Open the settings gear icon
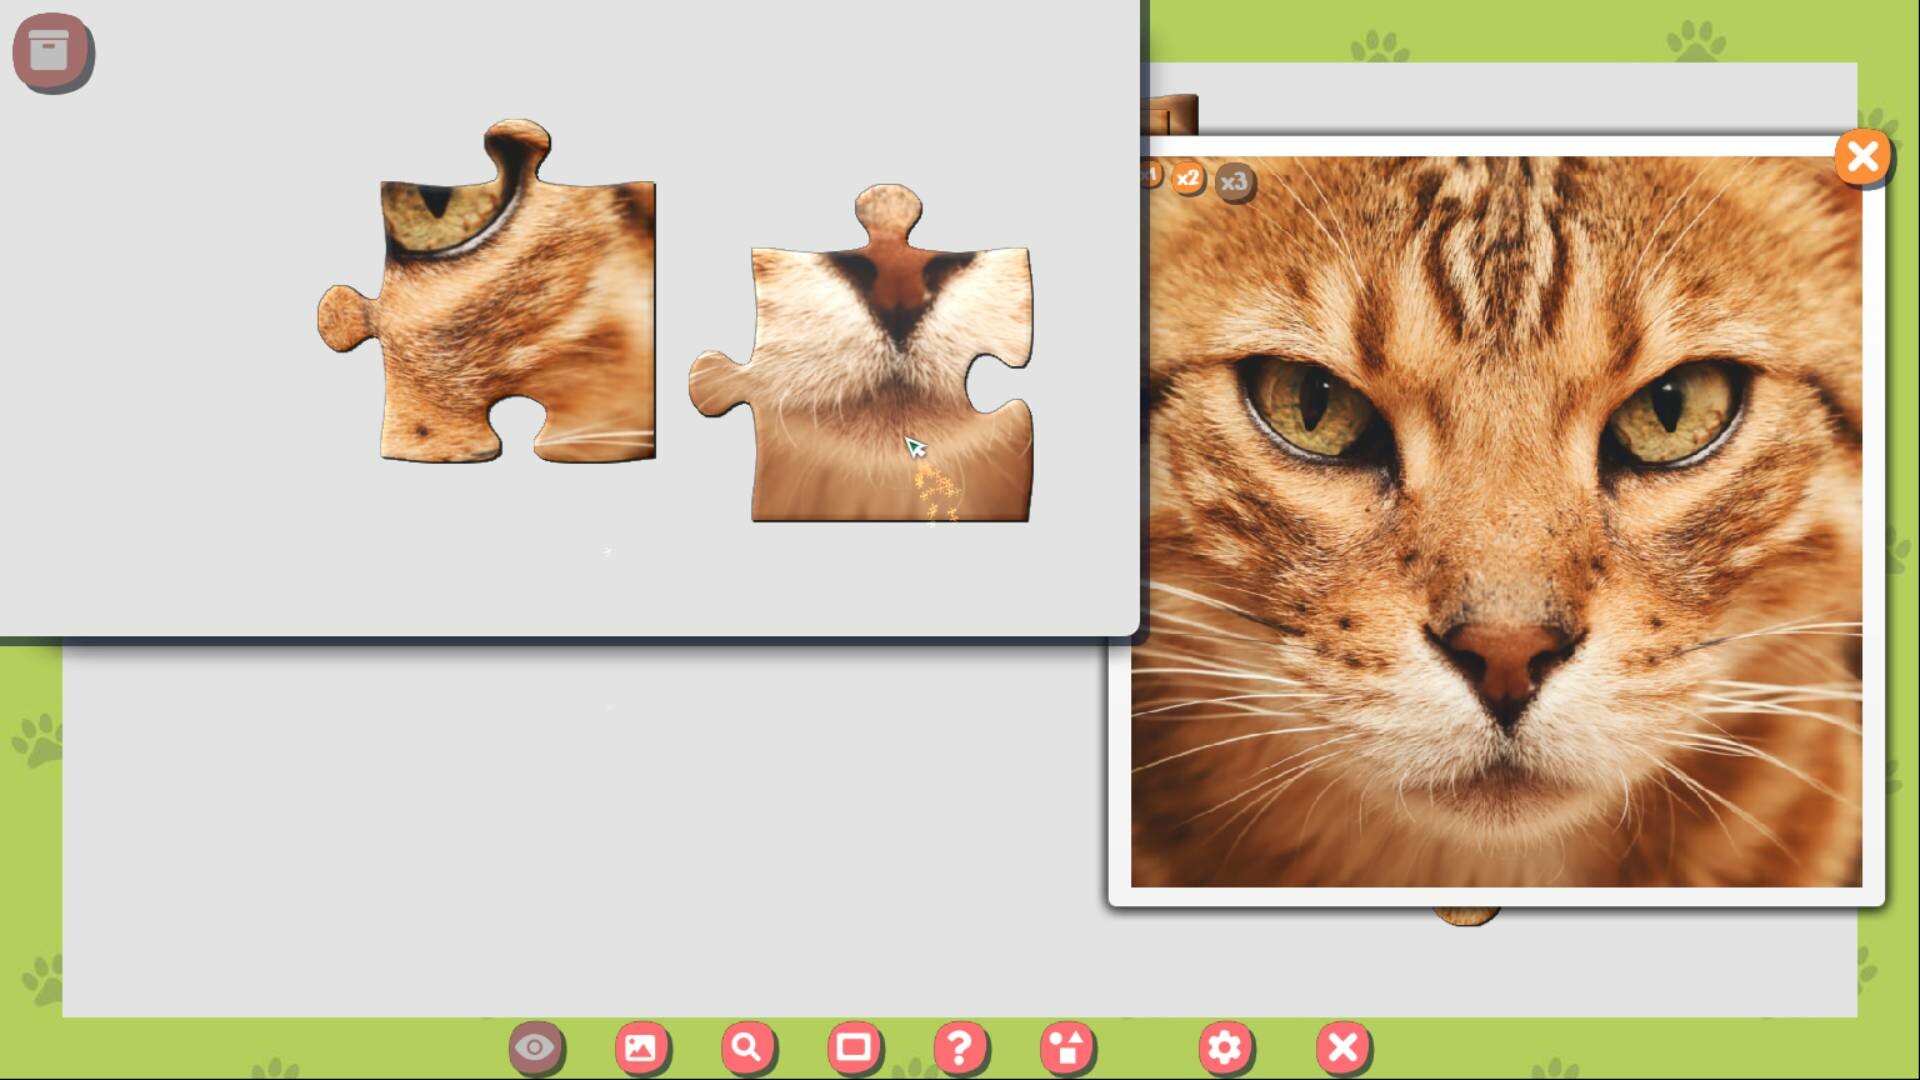 tap(1226, 1047)
